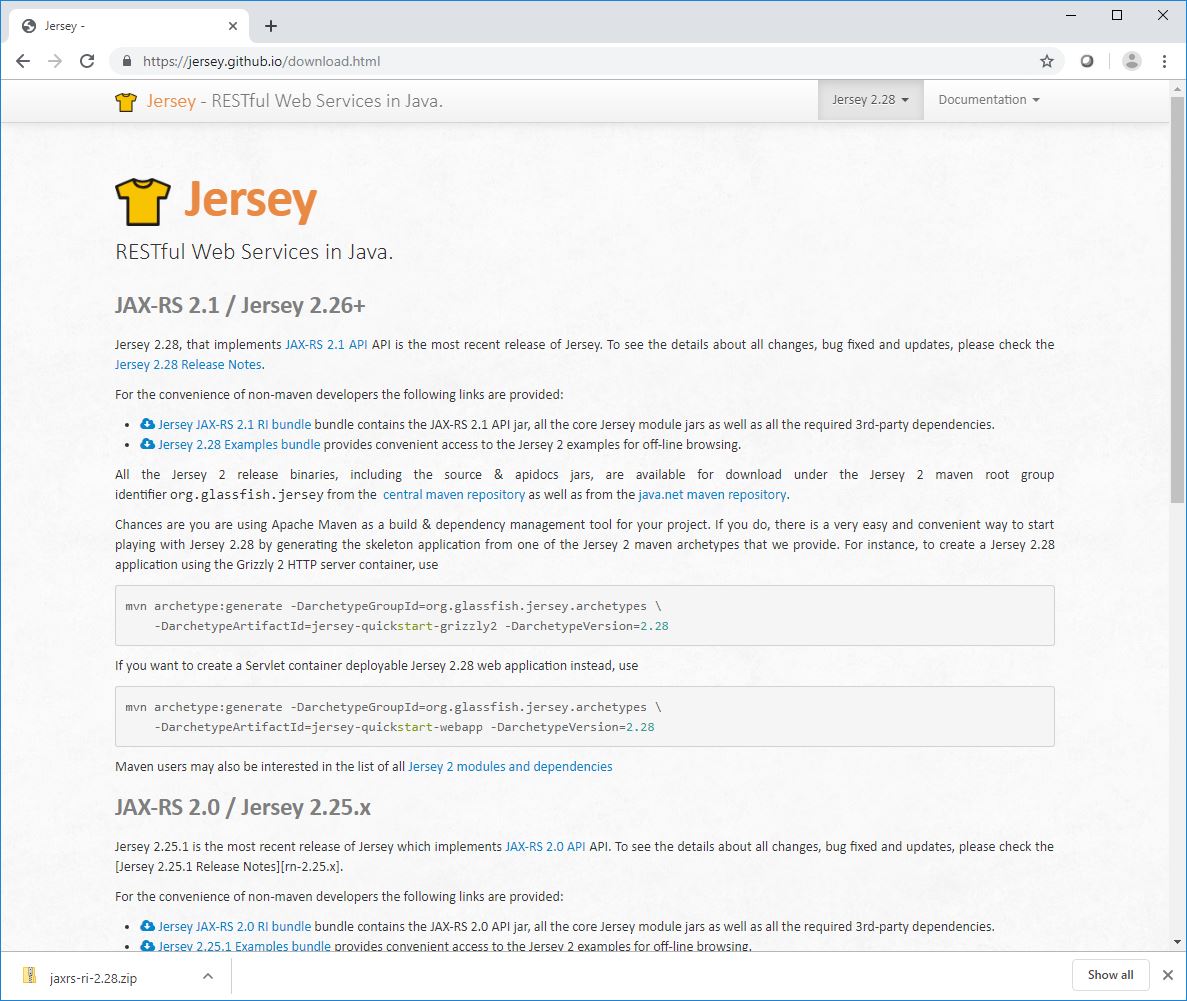Screen dimensions: 1187x1001
Task: Click cloud download icon for JAX-RS 2.1 bundle
Action: (148, 424)
